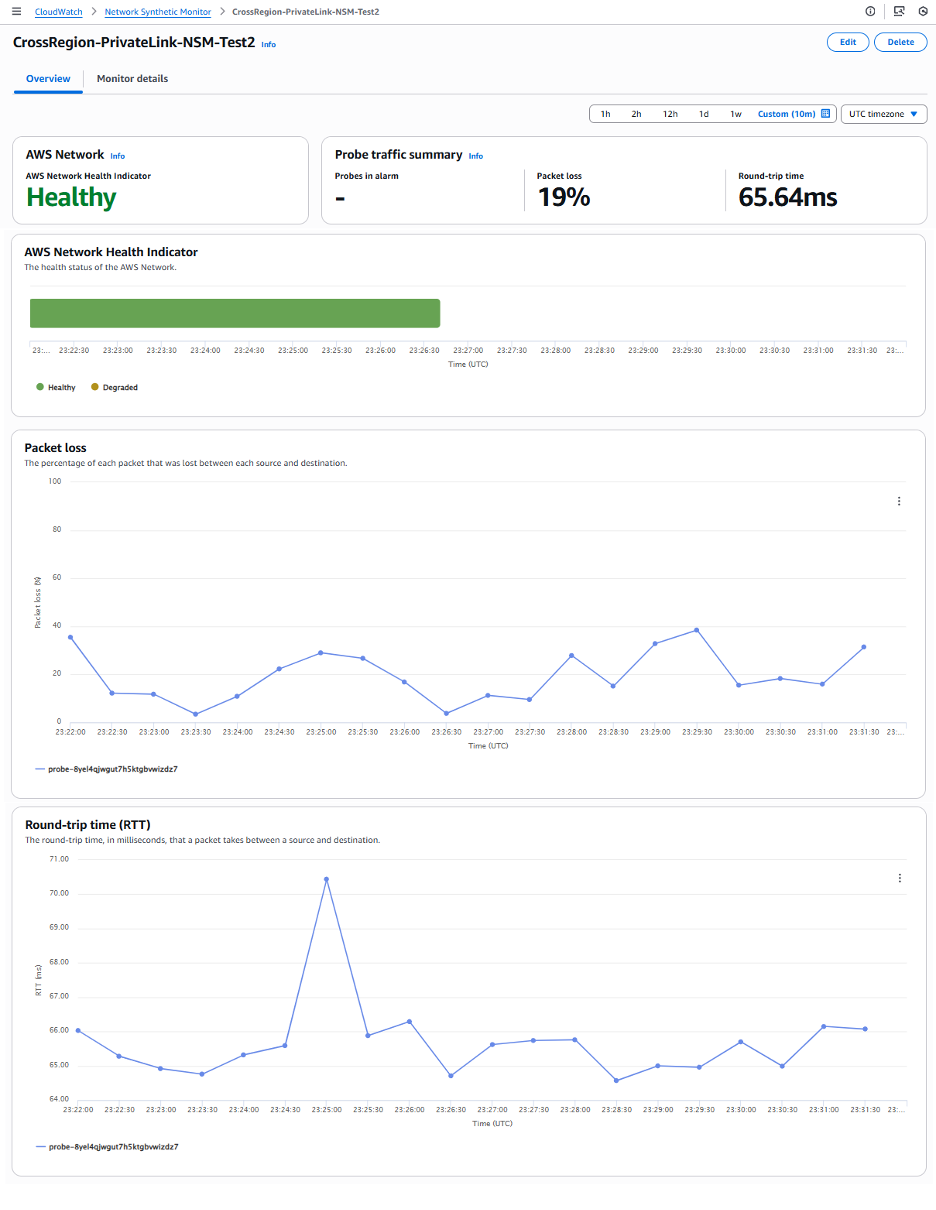Click the screen inspector icon in top bar
The width and height of the screenshot is (936, 1210).
tap(897, 11)
